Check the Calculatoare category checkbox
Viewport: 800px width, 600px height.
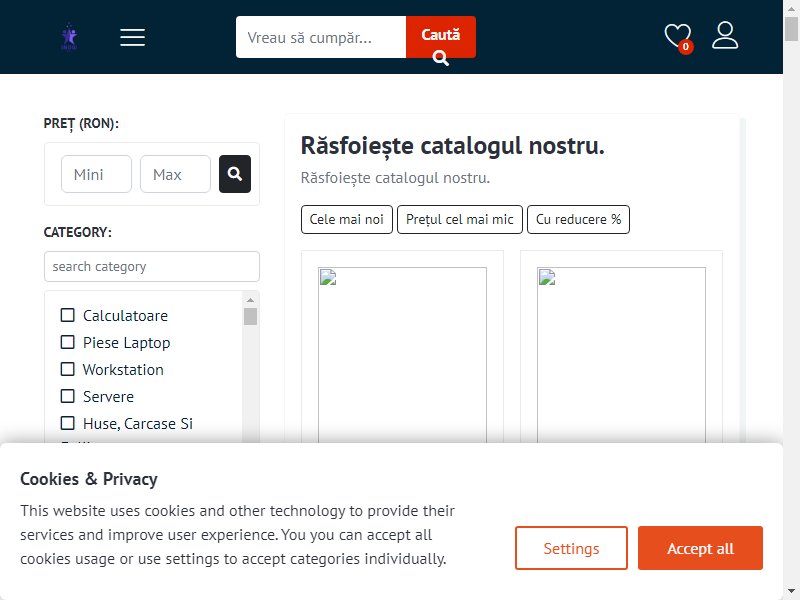tap(67, 315)
